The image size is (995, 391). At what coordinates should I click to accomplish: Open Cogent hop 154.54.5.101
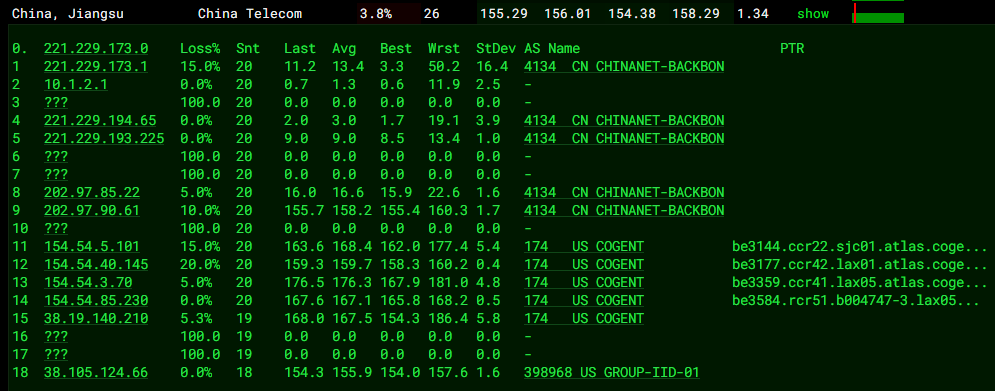tap(92, 246)
